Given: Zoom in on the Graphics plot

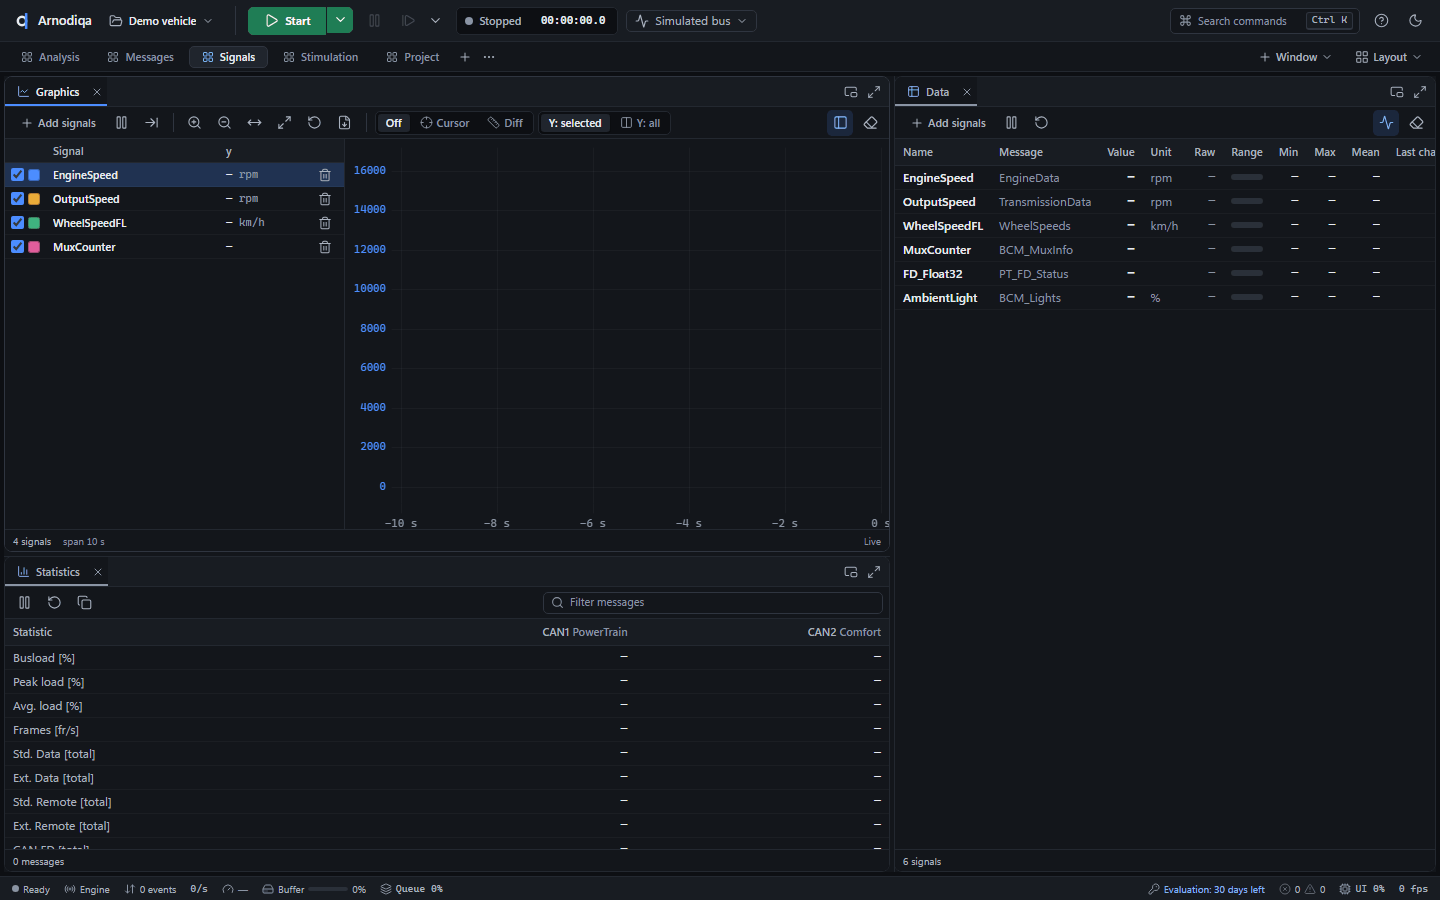Looking at the screenshot, I should (x=195, y=123).
